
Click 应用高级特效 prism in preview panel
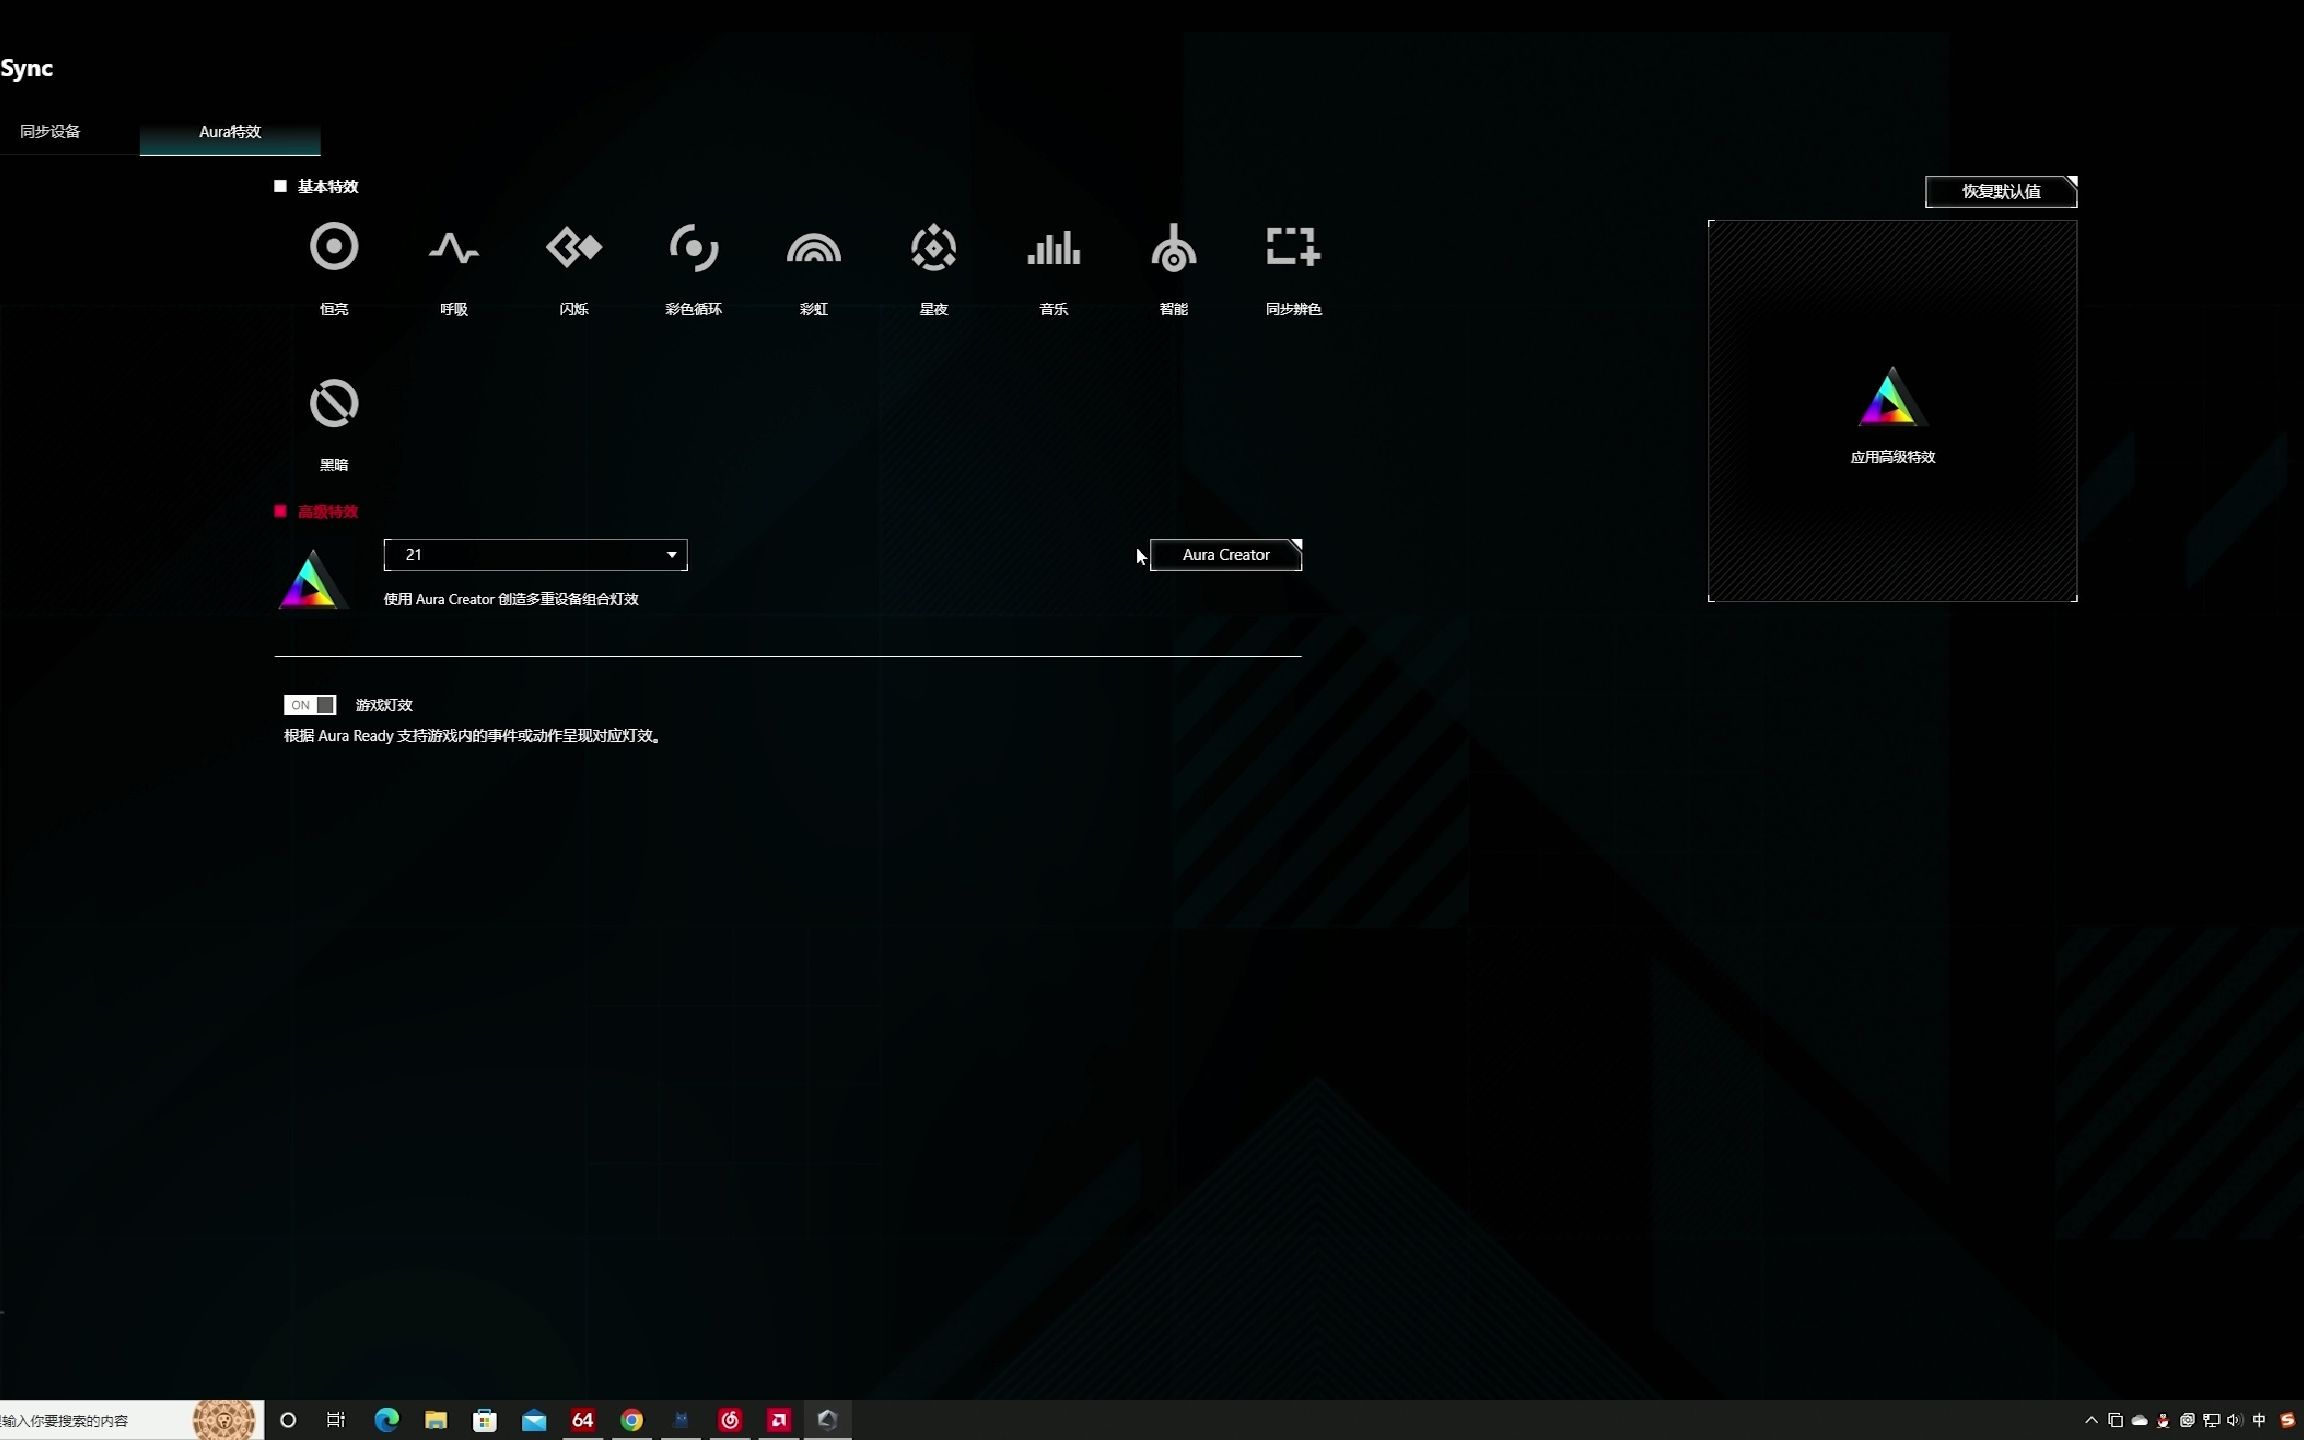(1891, 397)
